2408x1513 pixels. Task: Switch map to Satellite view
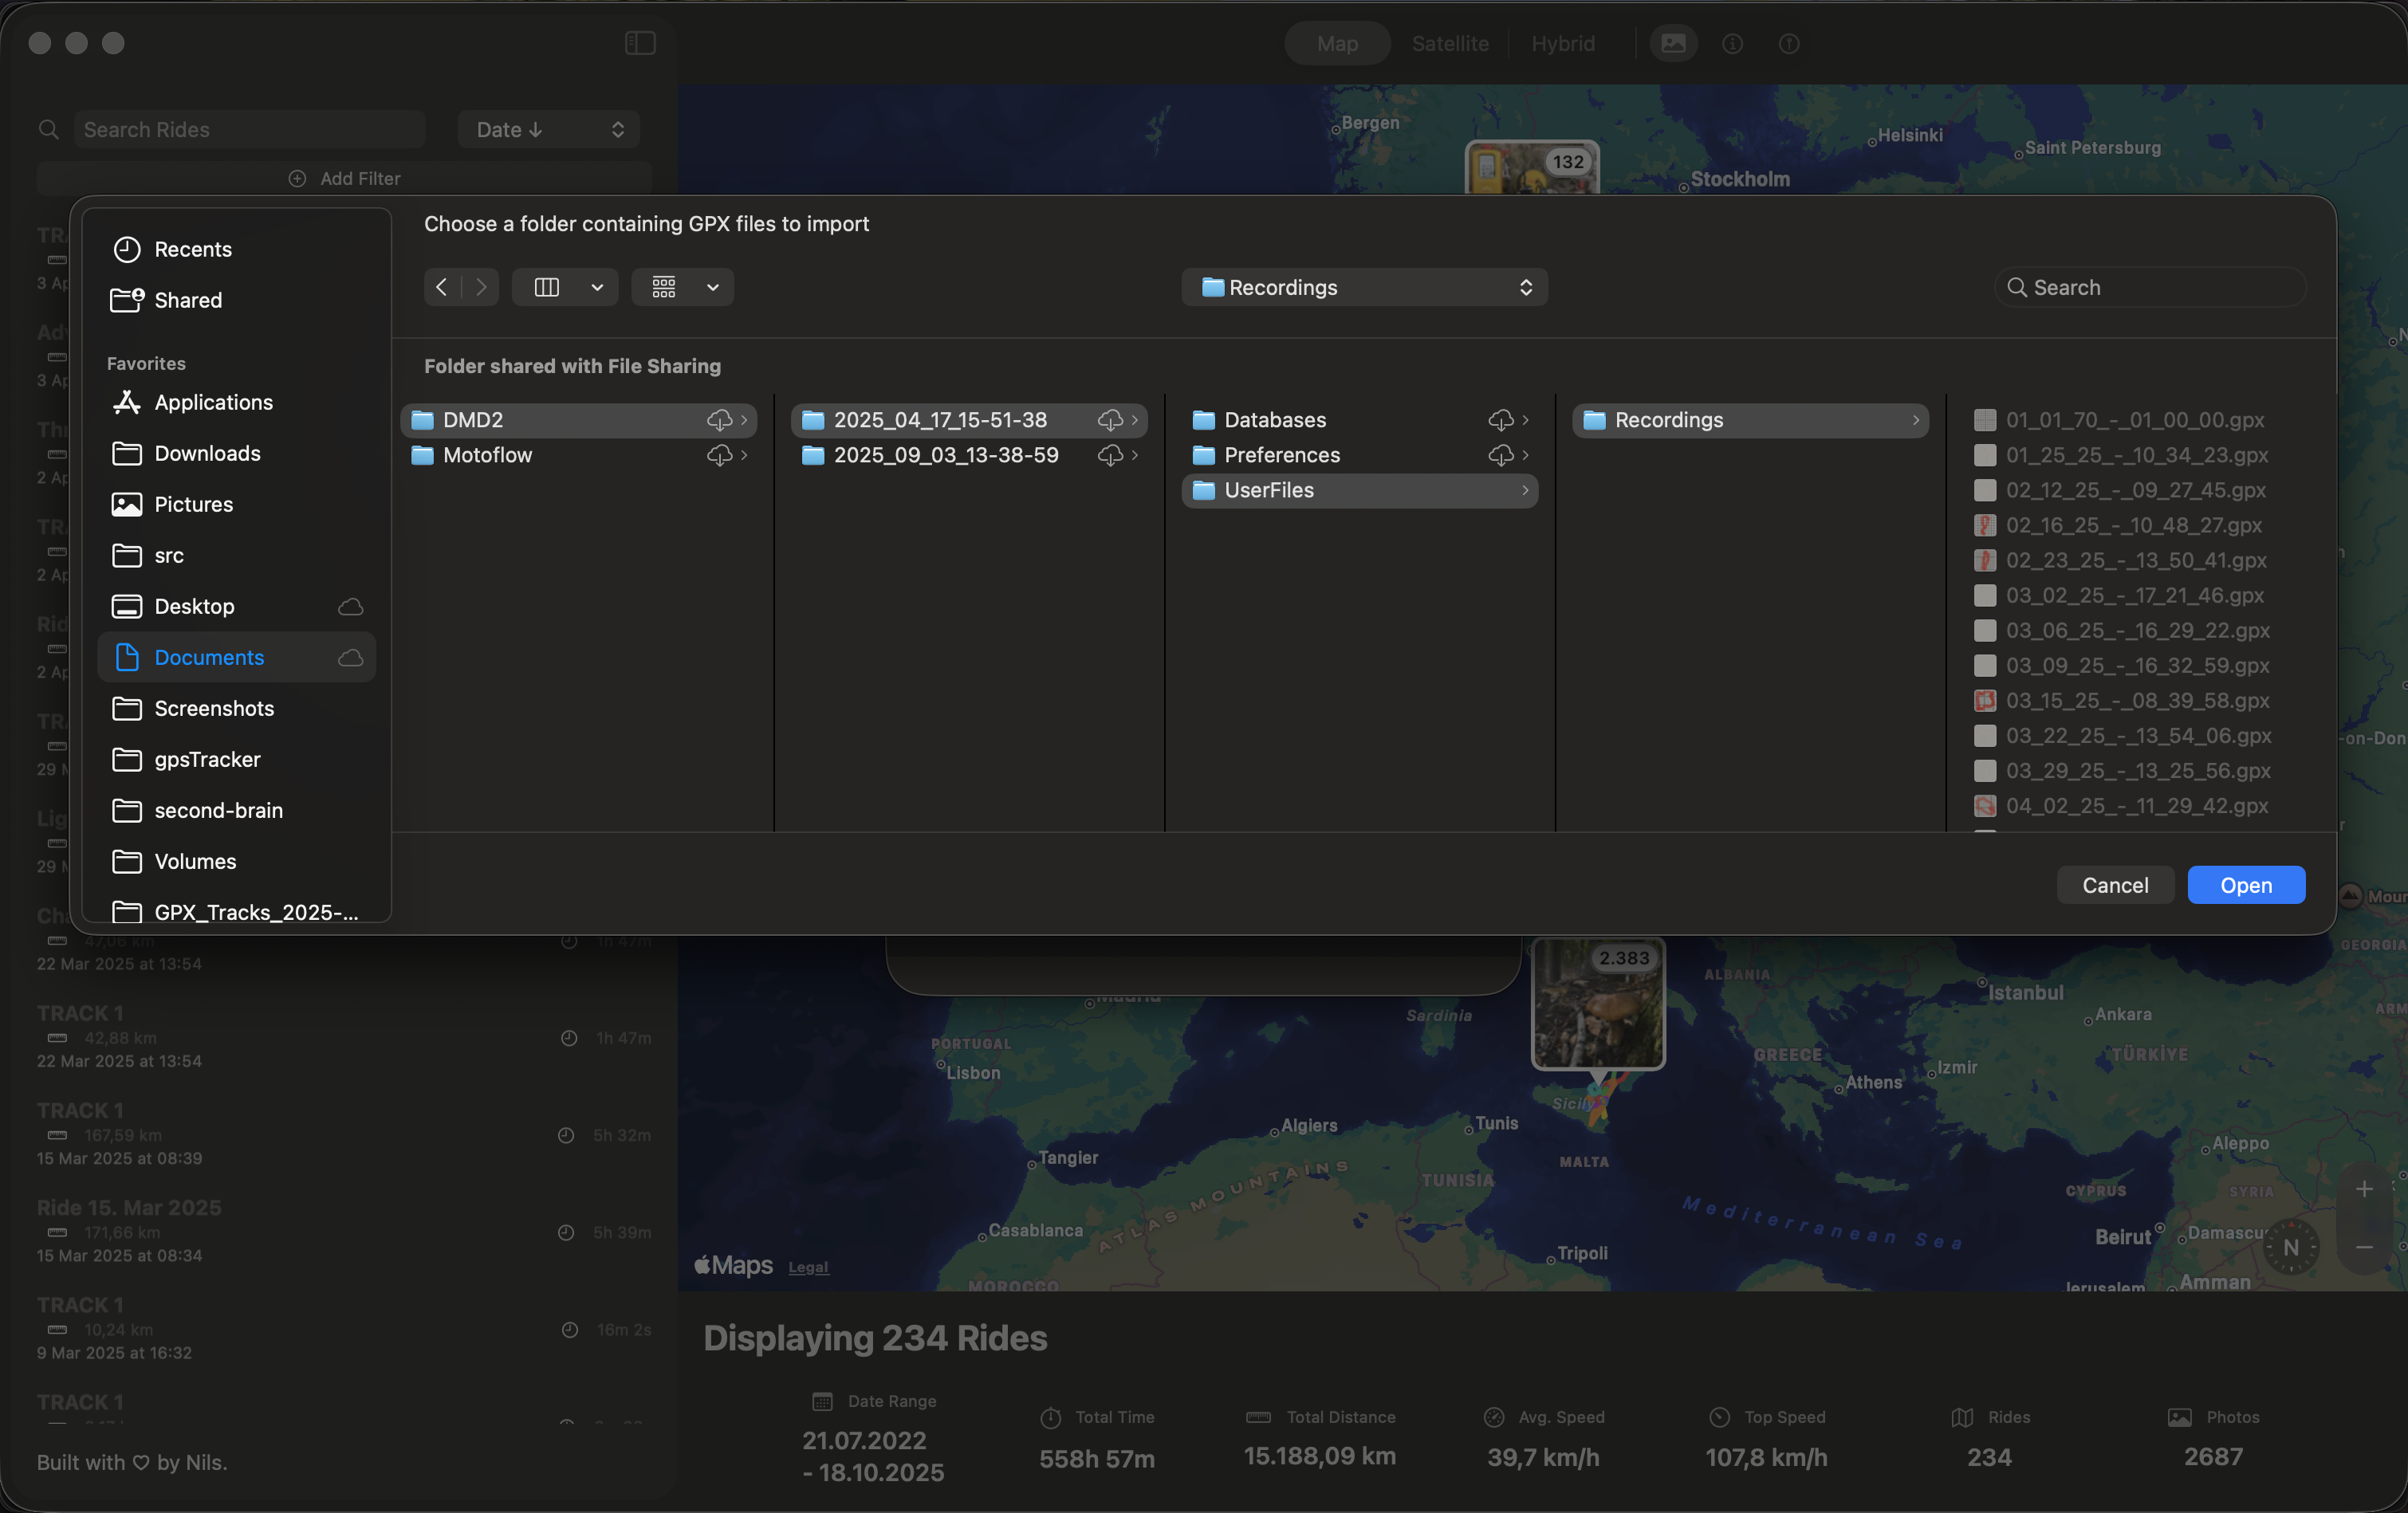(1450, 43)
